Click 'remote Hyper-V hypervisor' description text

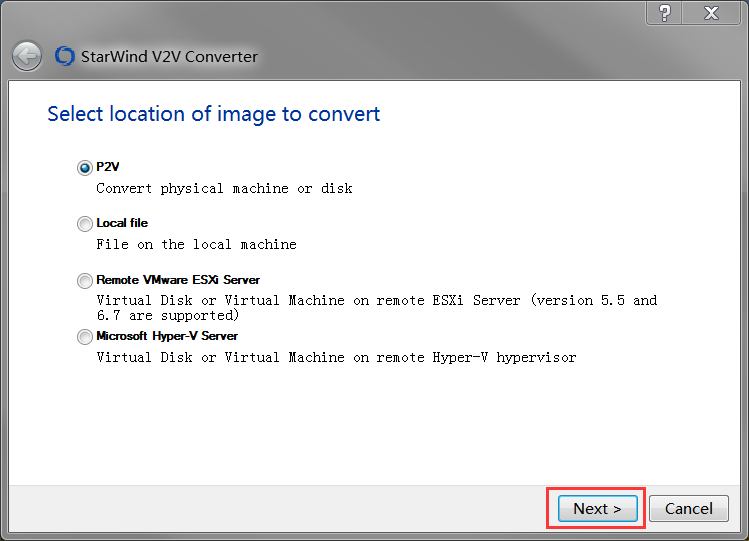(x=476, y=358)
